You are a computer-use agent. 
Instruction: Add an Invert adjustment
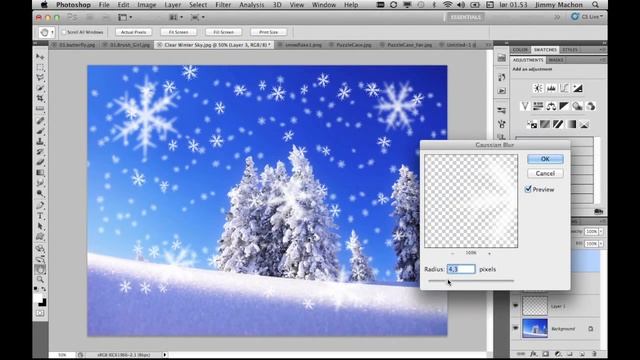(532, 124)
